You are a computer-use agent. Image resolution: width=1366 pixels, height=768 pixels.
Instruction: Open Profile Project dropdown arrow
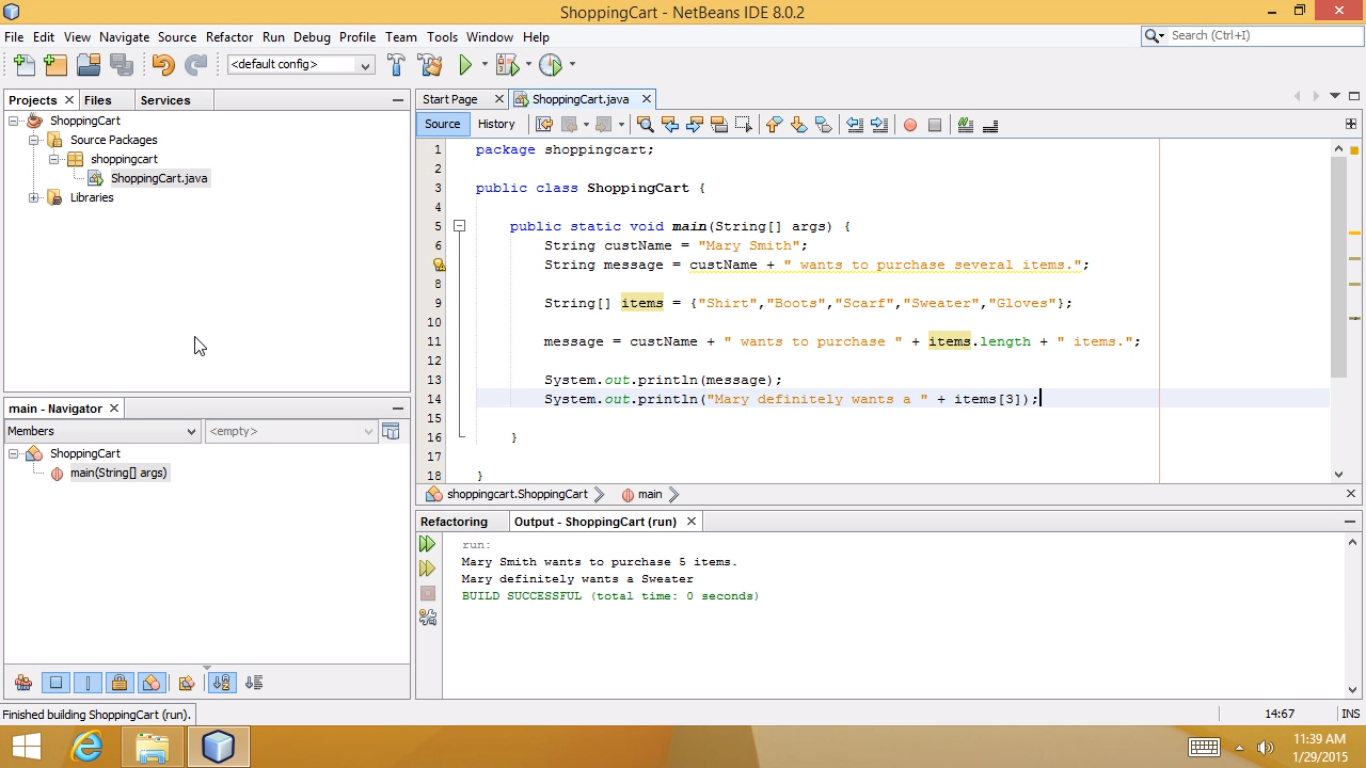coord(572,65)
